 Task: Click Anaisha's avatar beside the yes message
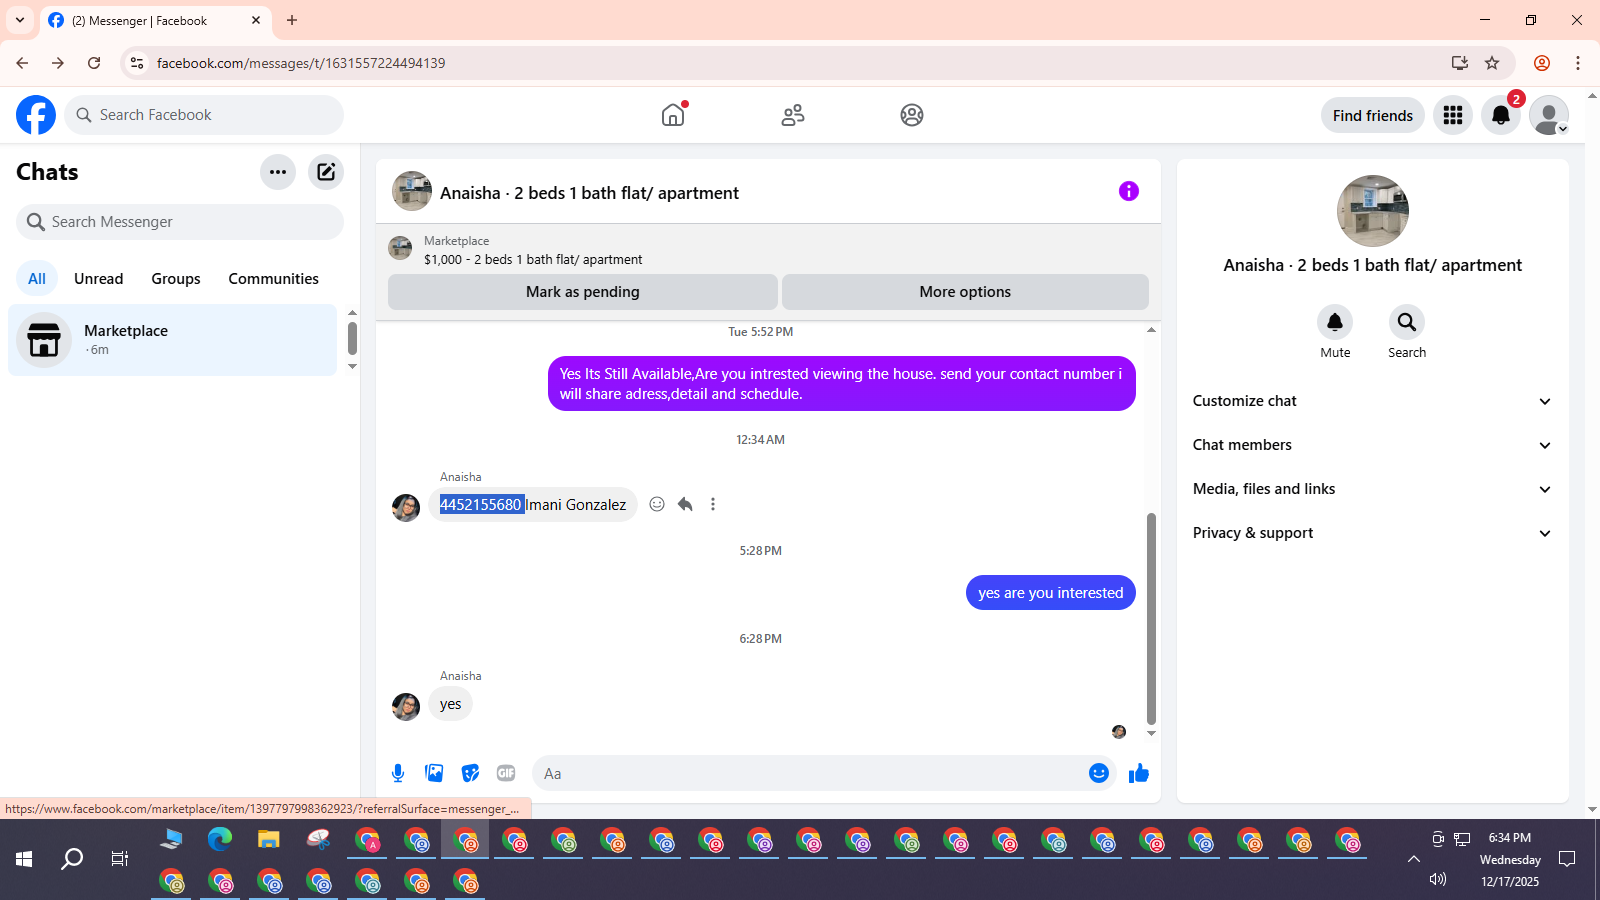(406, 707)
